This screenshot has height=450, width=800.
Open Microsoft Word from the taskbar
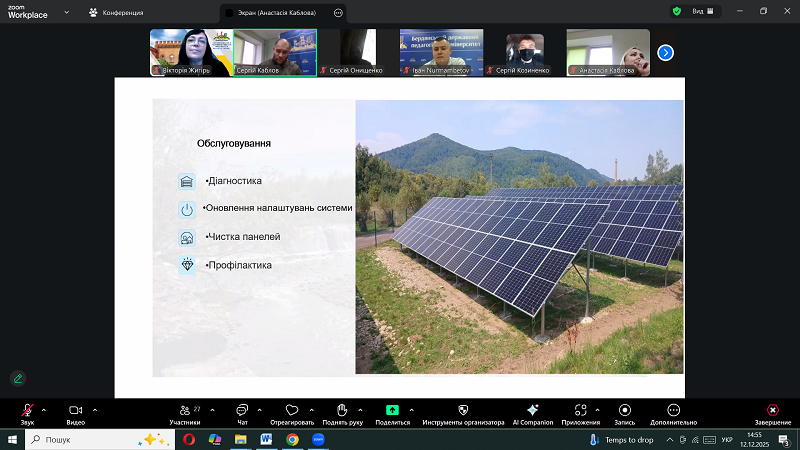coord(267,439)
